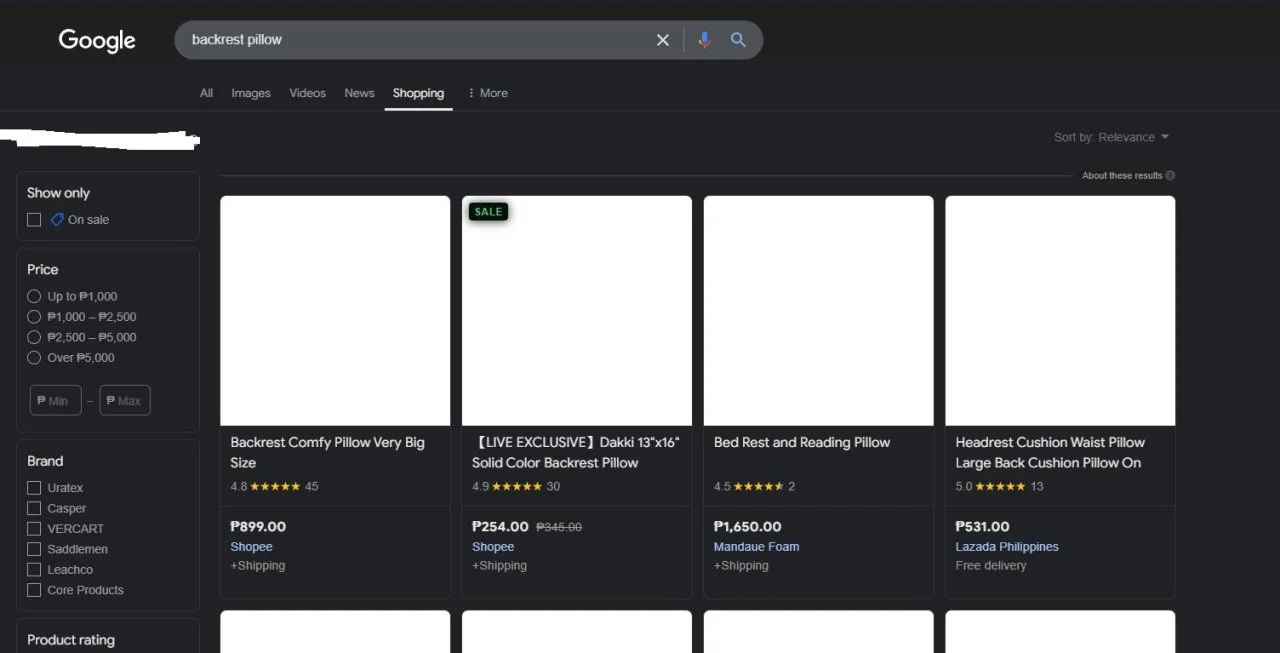The image size is (1280, 653).
Task: Click +Shipping text under Mandaue Foam
Action: 741,566
